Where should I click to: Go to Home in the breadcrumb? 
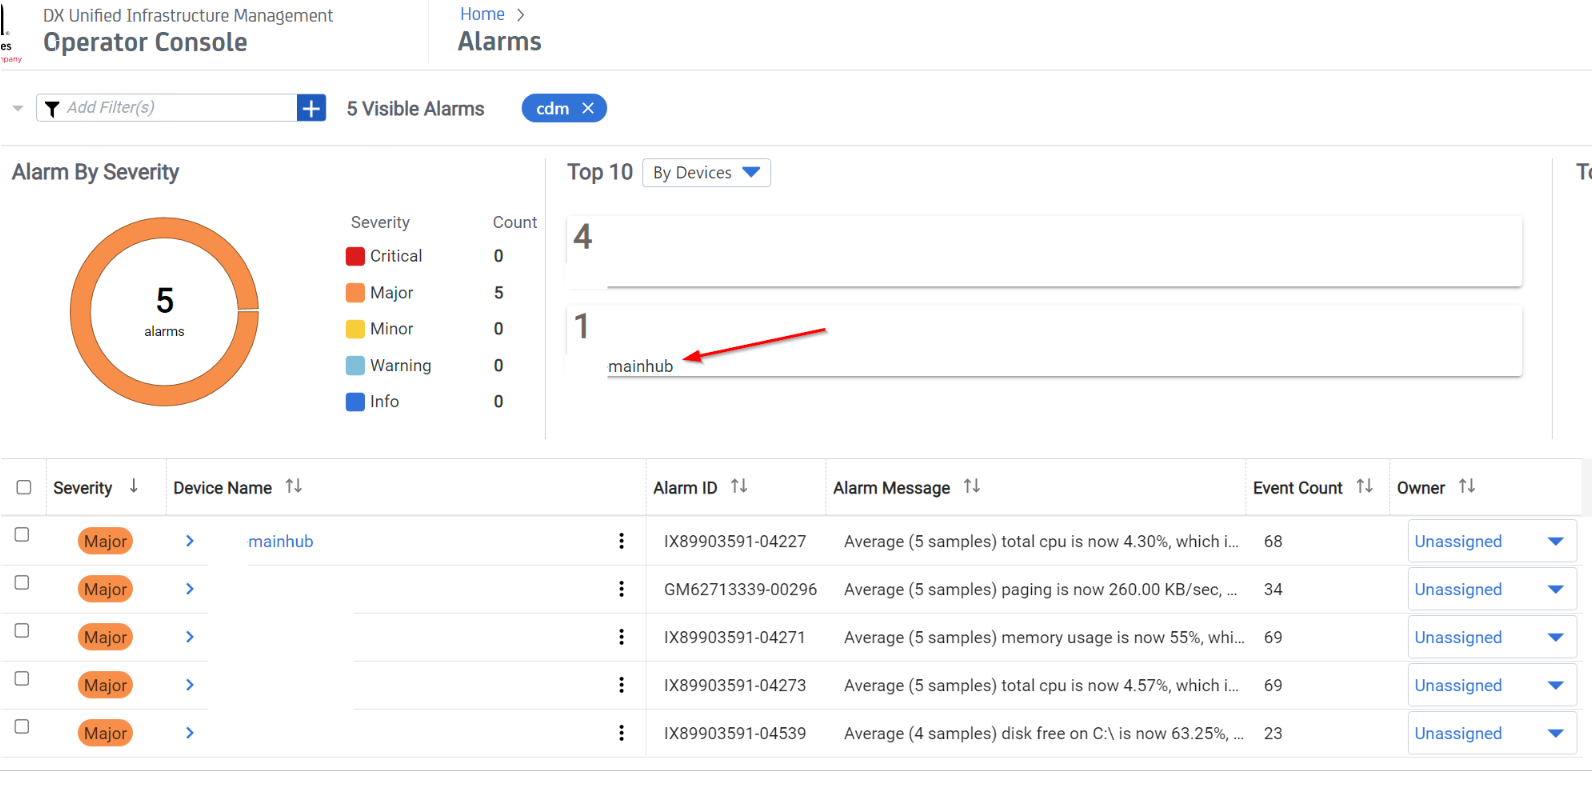[x=482, y=14]
